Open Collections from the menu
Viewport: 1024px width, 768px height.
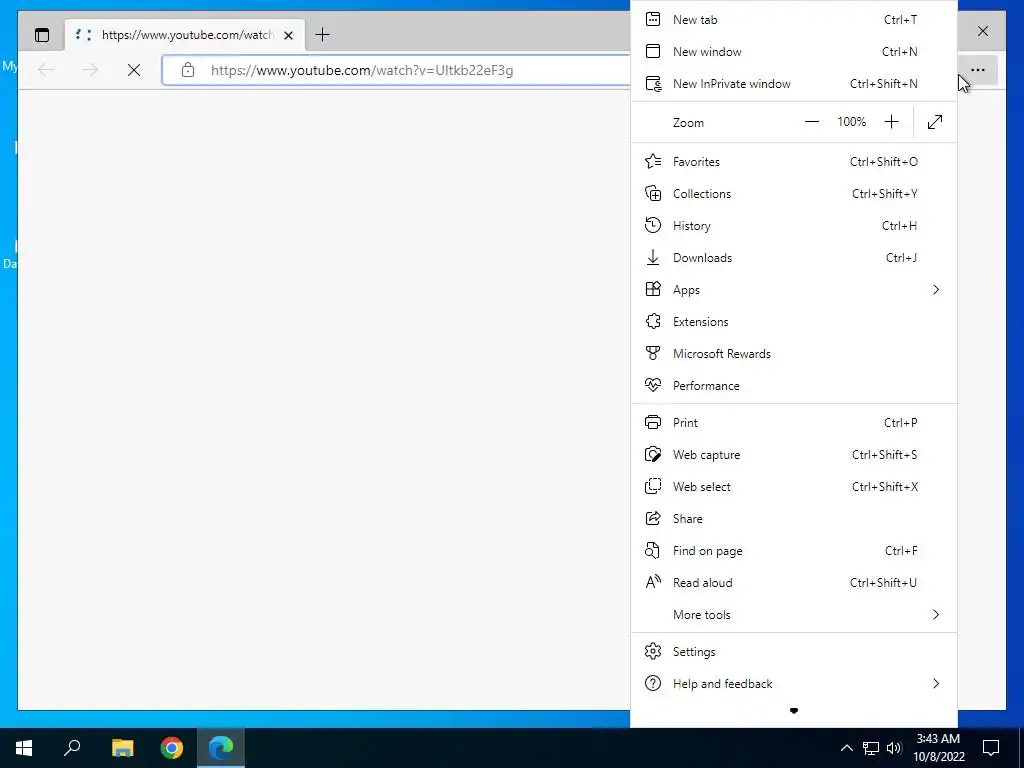pos(793,194)
